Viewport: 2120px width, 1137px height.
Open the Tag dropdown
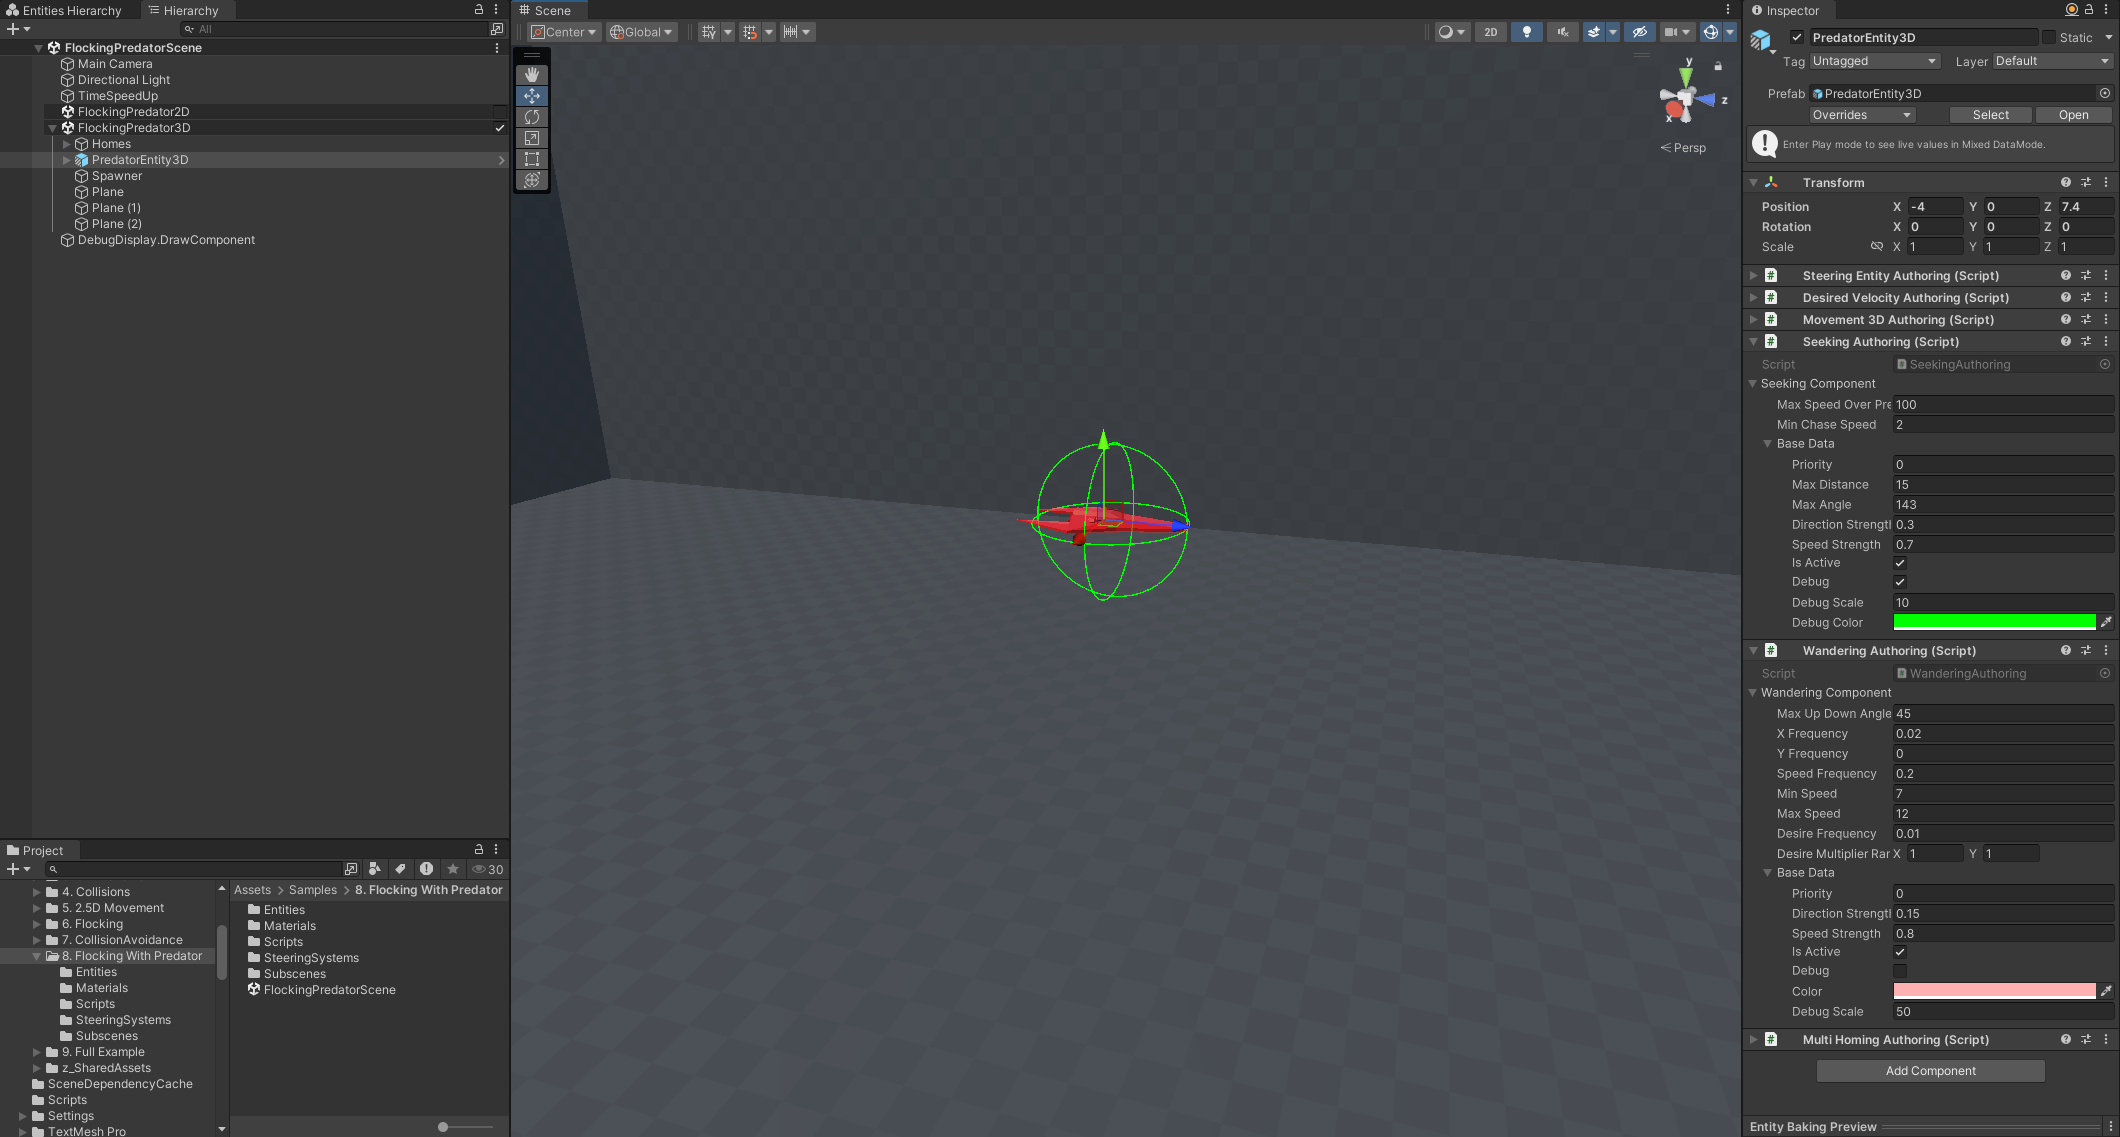[x=1874, y=61]
